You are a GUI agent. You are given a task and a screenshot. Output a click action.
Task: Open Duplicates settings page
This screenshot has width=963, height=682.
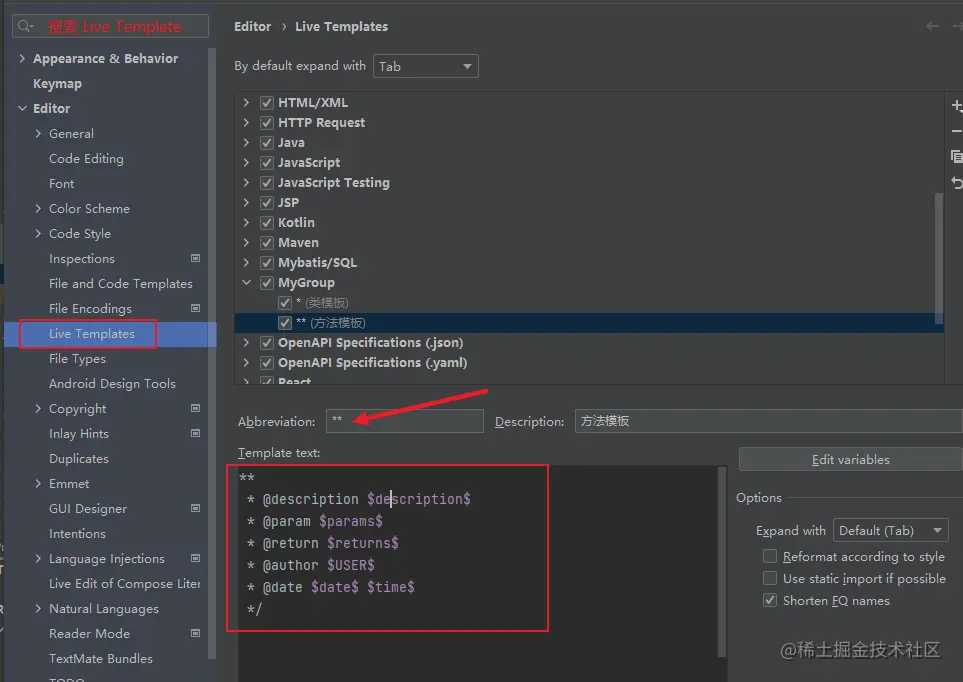click(79, 458)
